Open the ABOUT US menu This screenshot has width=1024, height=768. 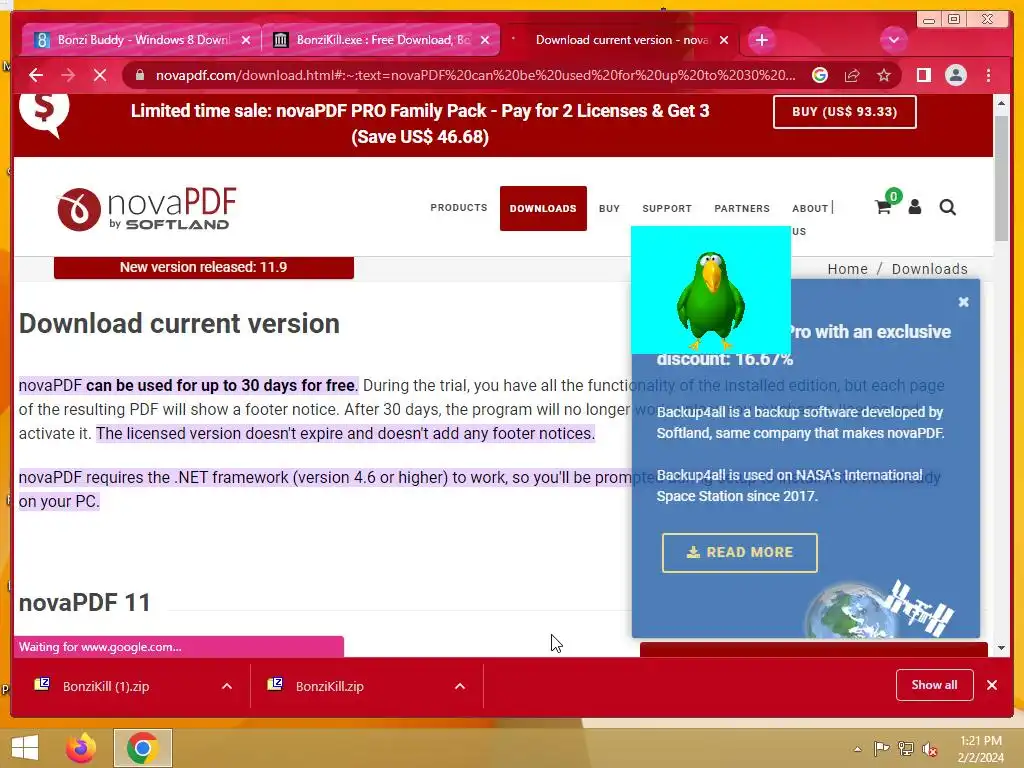tap(810, 208)
